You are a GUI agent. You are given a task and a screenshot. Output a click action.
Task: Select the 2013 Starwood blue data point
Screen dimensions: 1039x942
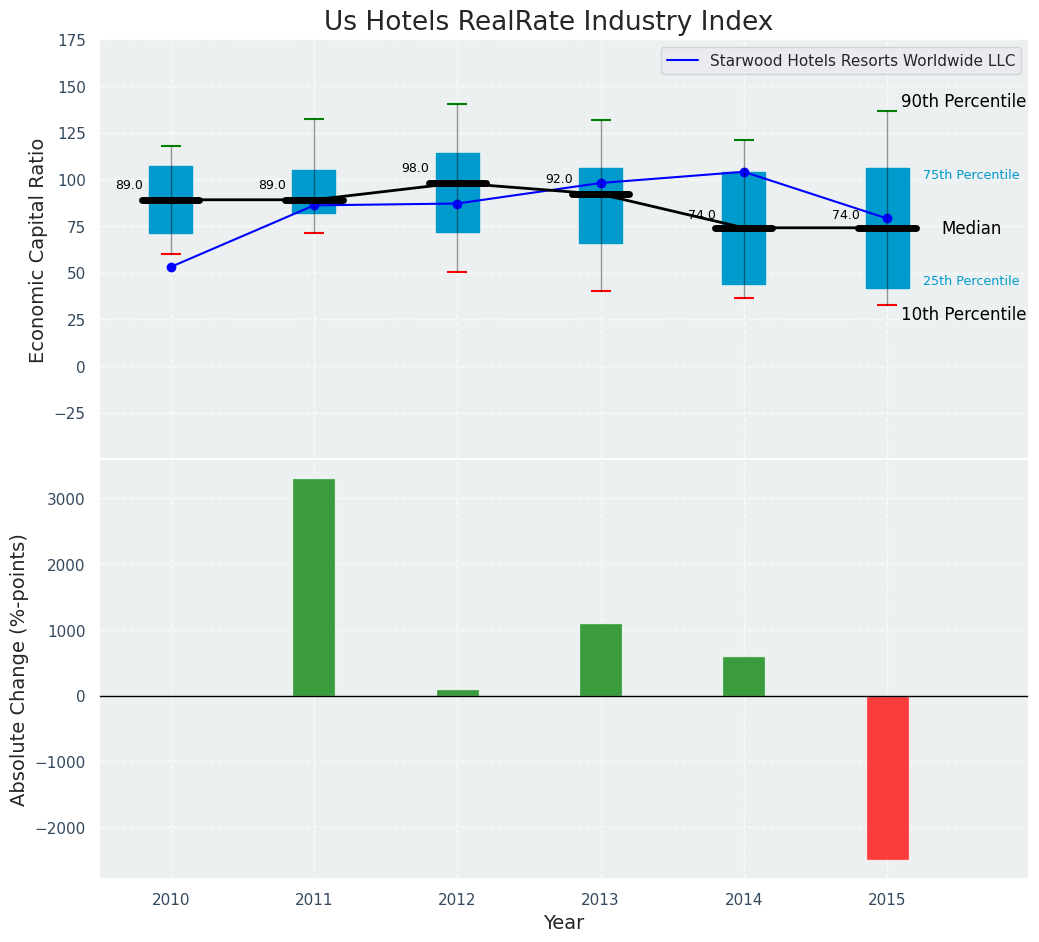(601, 183)
